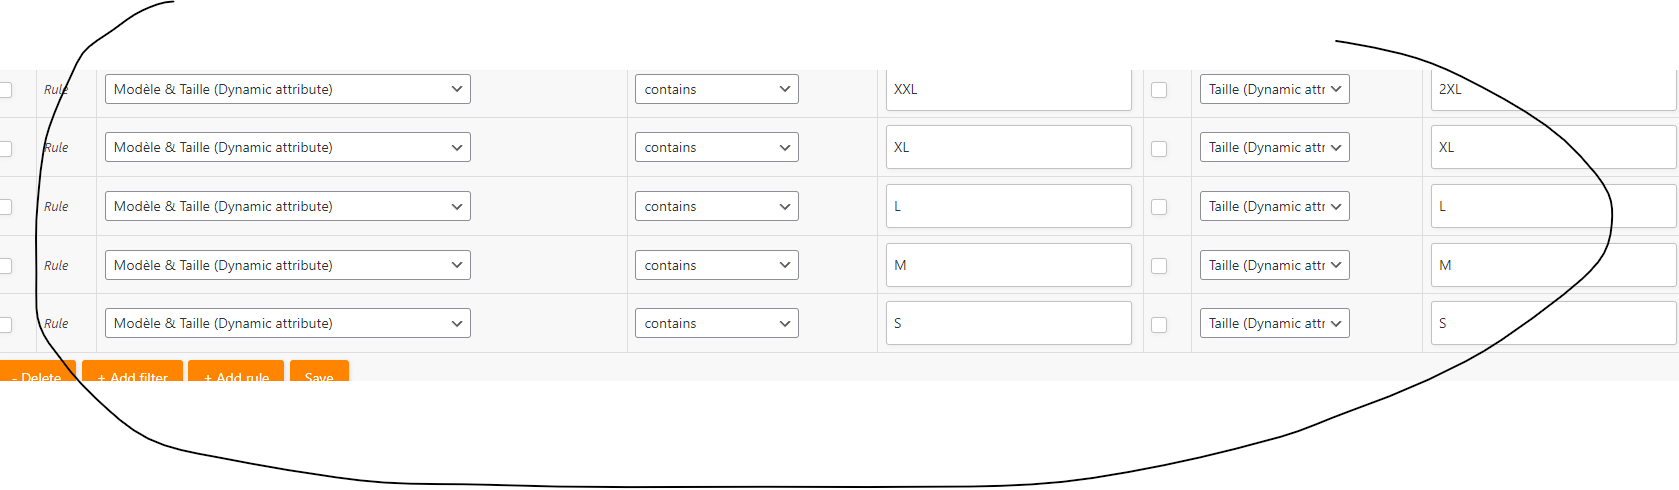Focus the output field containing XL
This screenshot has height=490, width=1679.
[x=1554, y=147]
